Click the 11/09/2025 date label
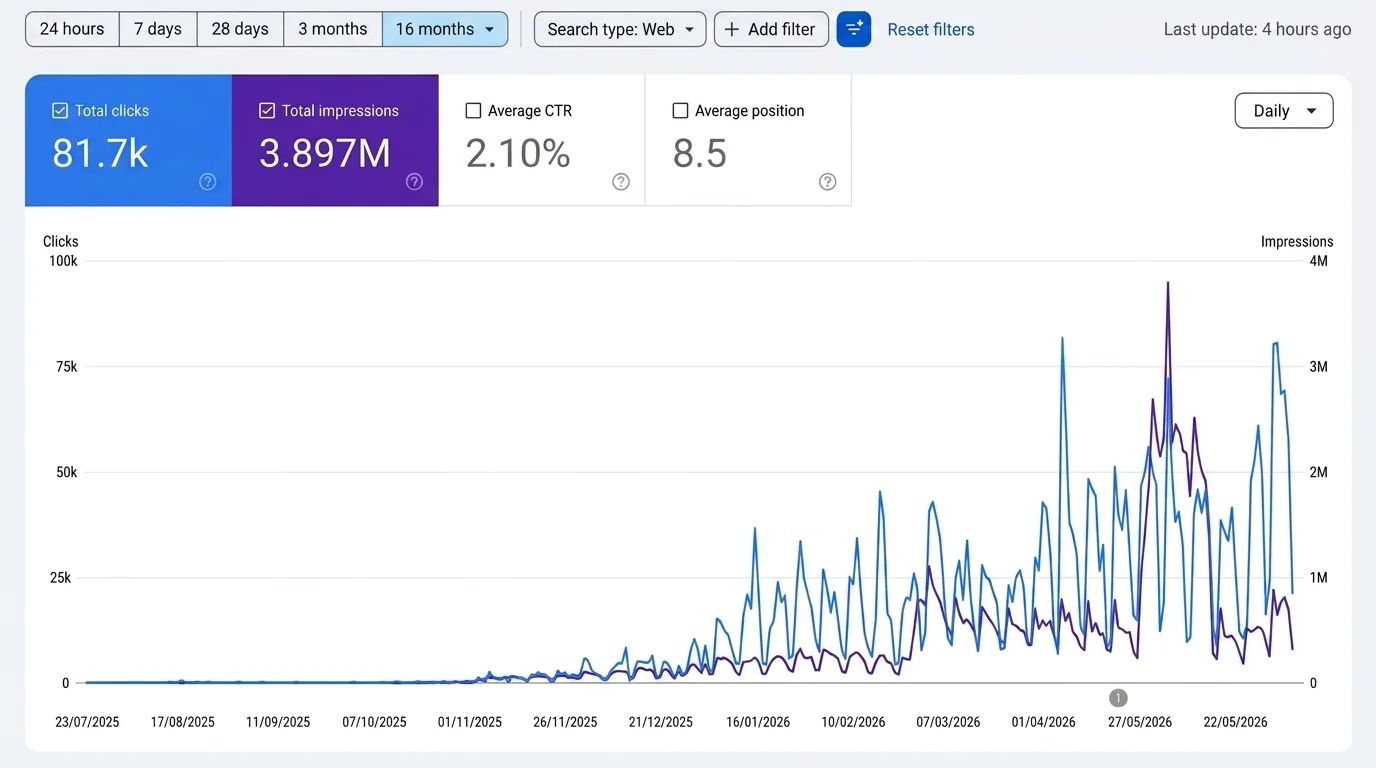Image resolution: width=1376 pixels, height=768 pixels. pos(278,722)
